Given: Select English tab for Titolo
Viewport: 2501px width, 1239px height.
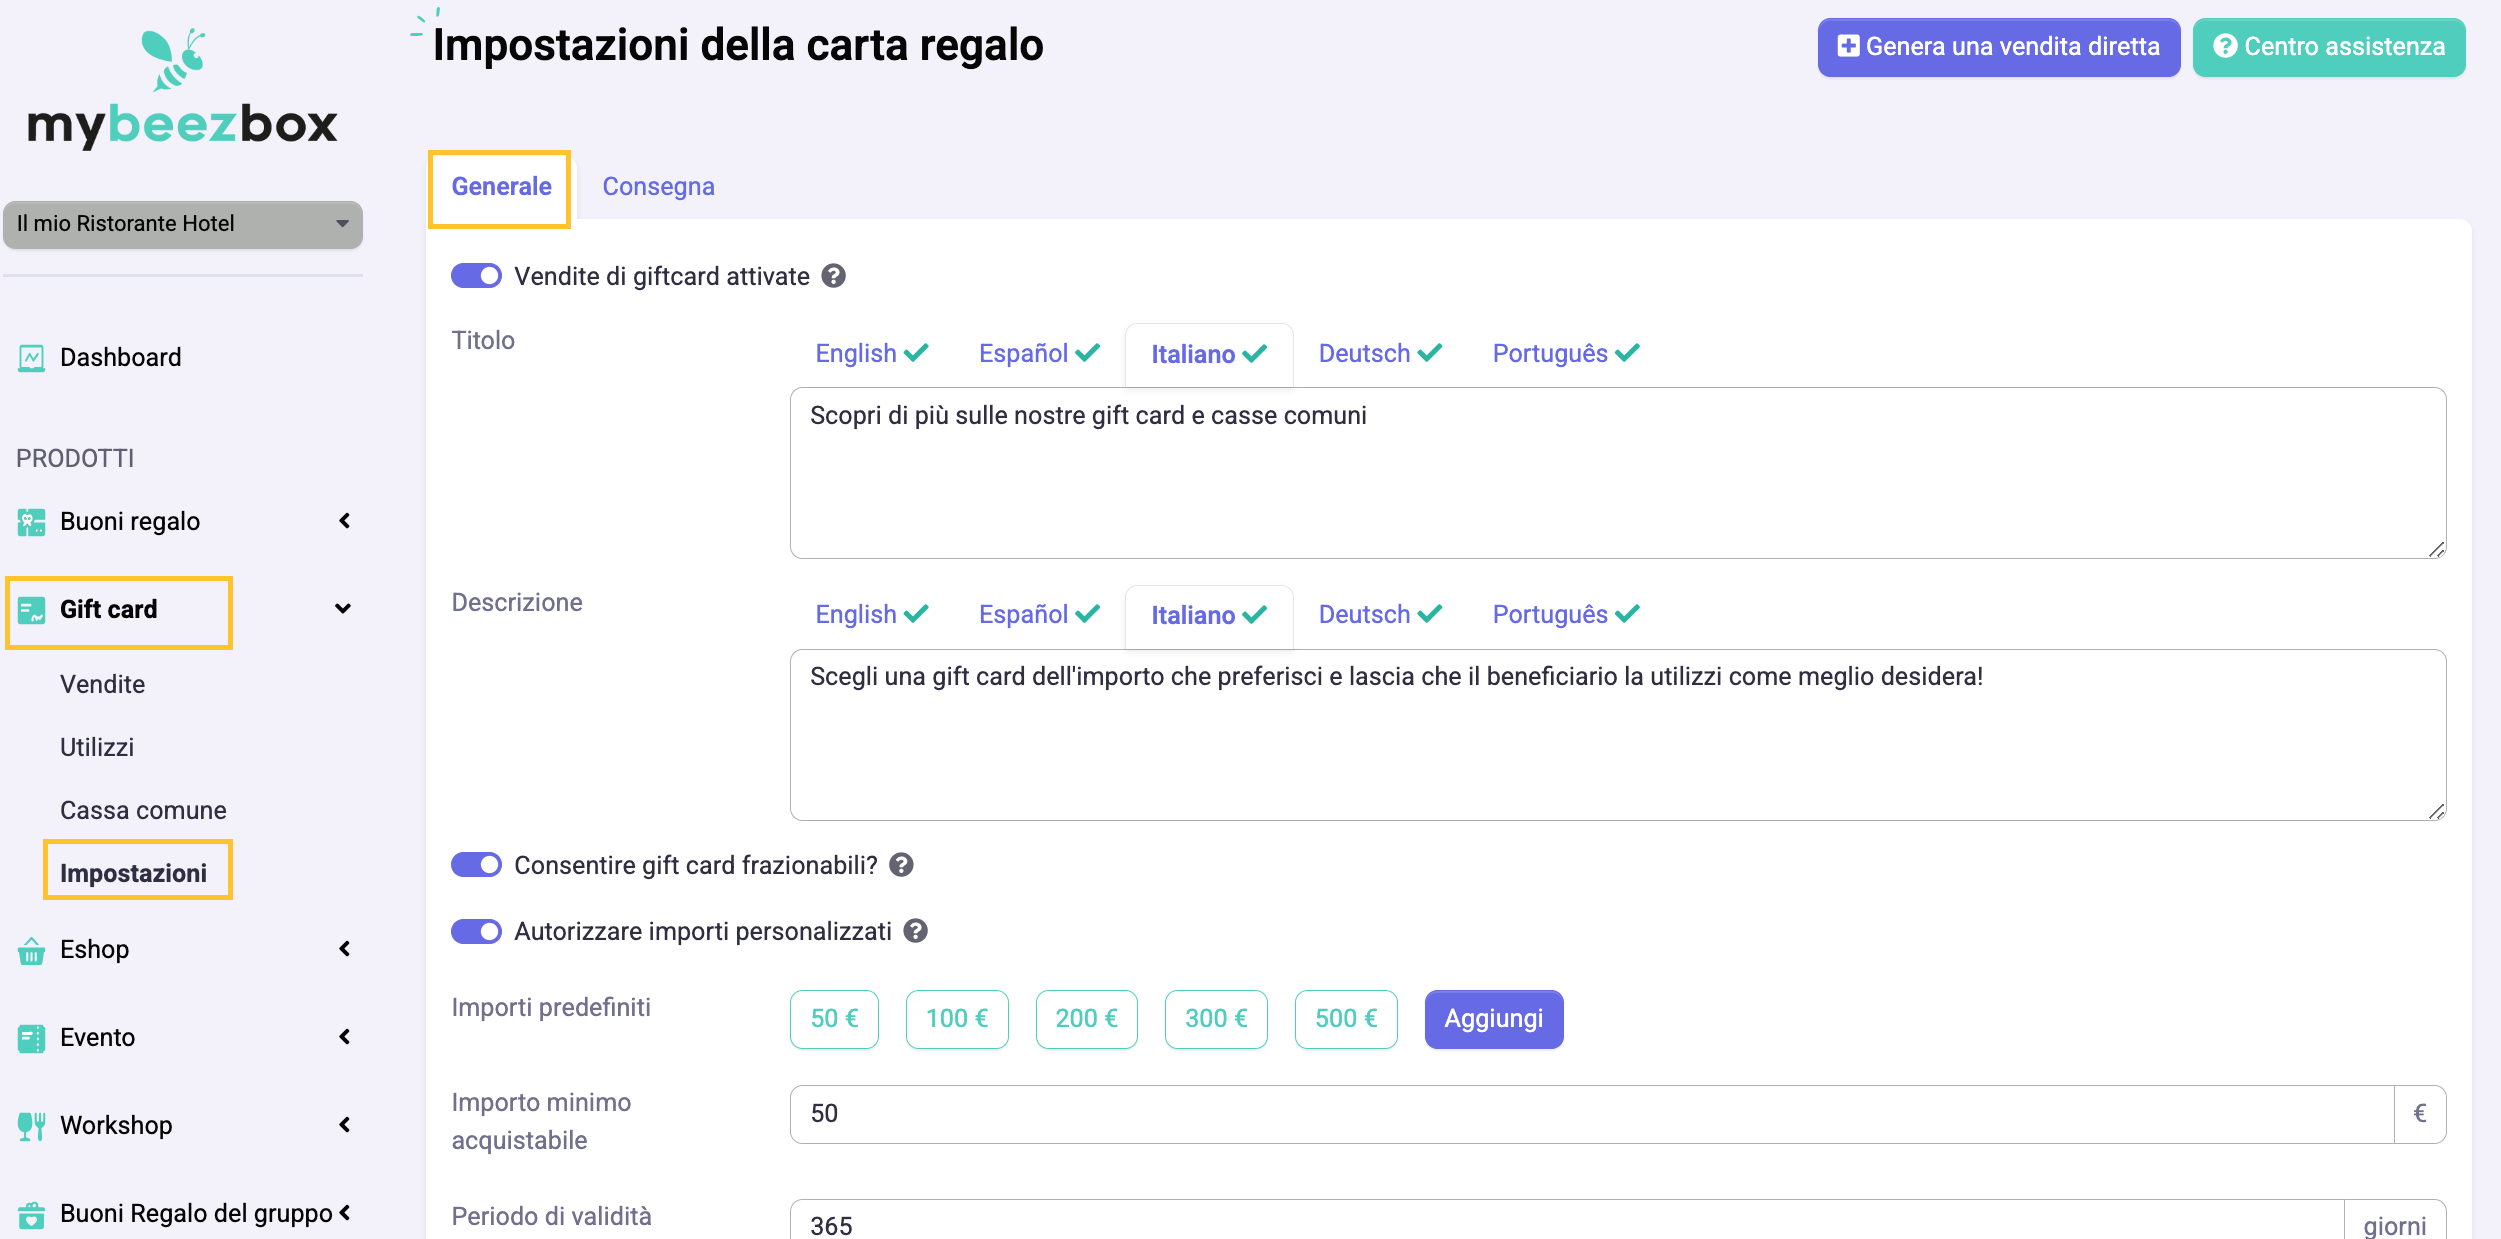Looking at the screenshot, I should point(871,353).
